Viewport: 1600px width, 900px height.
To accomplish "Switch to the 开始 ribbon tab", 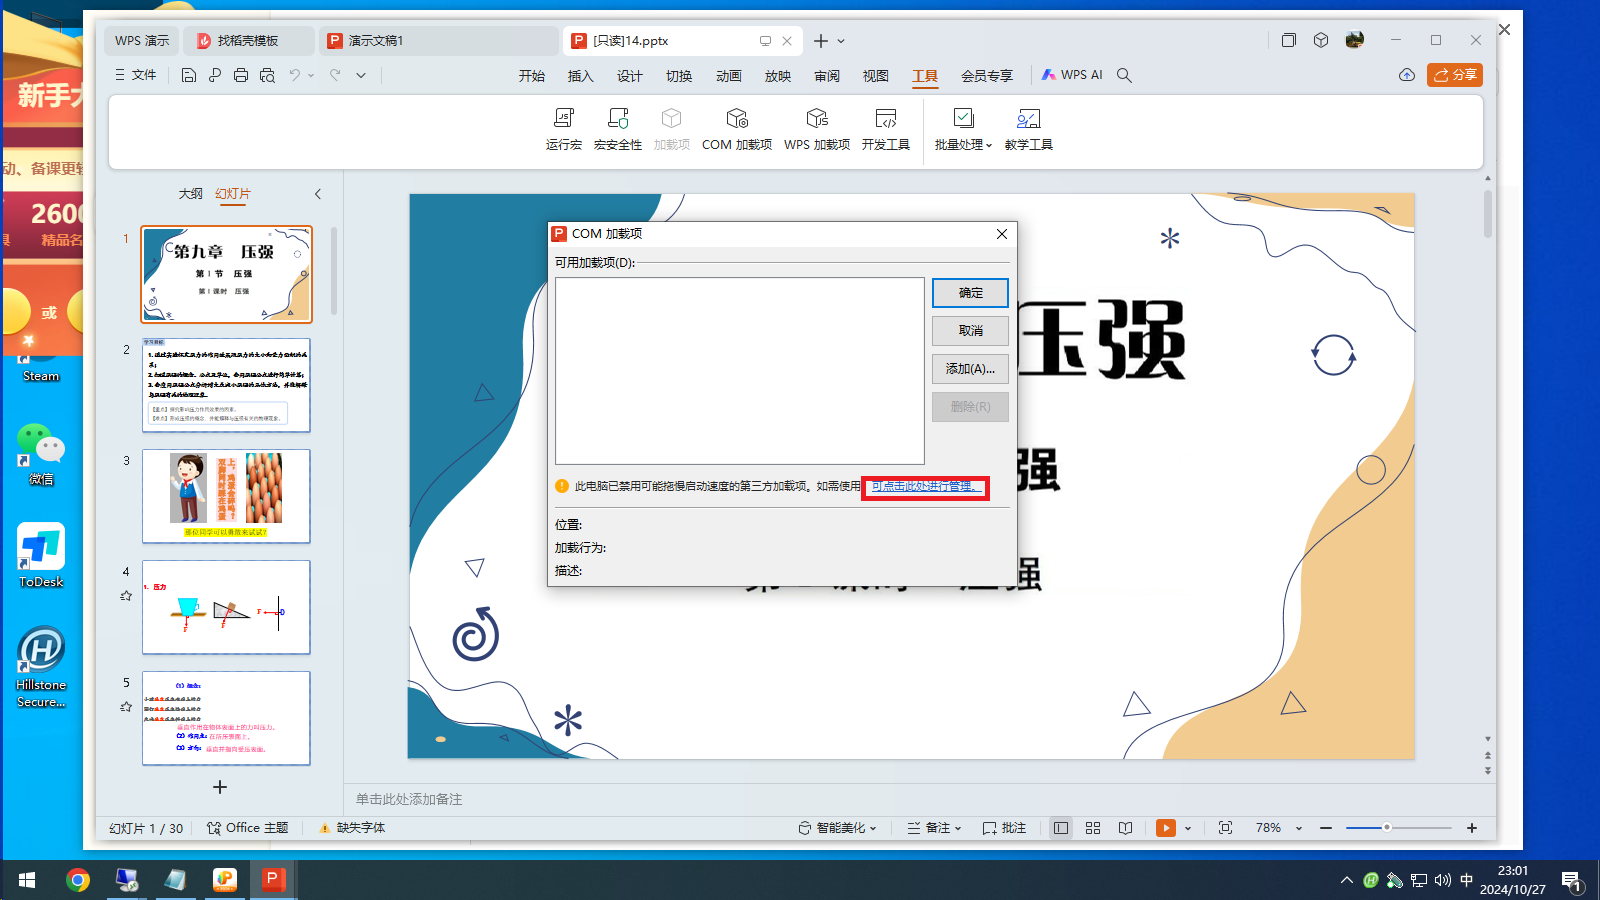I will point(532,76).
